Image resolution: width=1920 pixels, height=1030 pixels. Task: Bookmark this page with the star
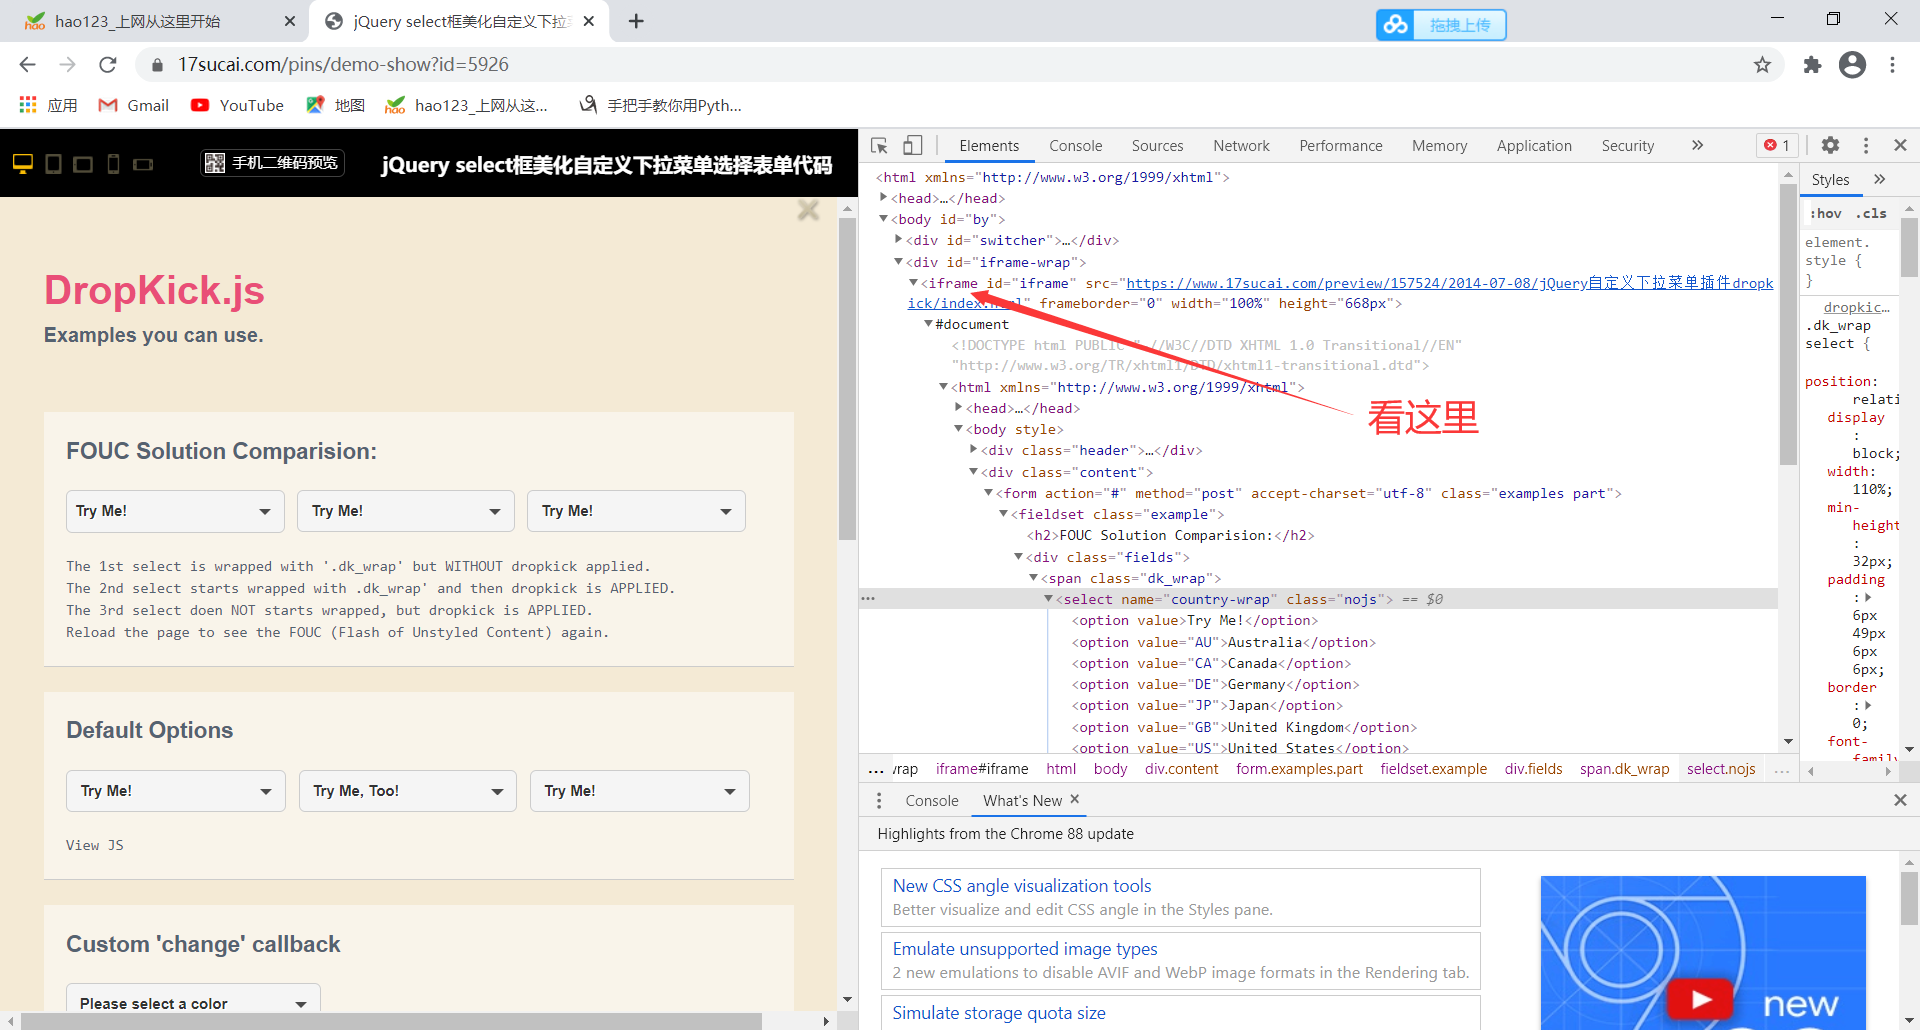(1762, 65)
